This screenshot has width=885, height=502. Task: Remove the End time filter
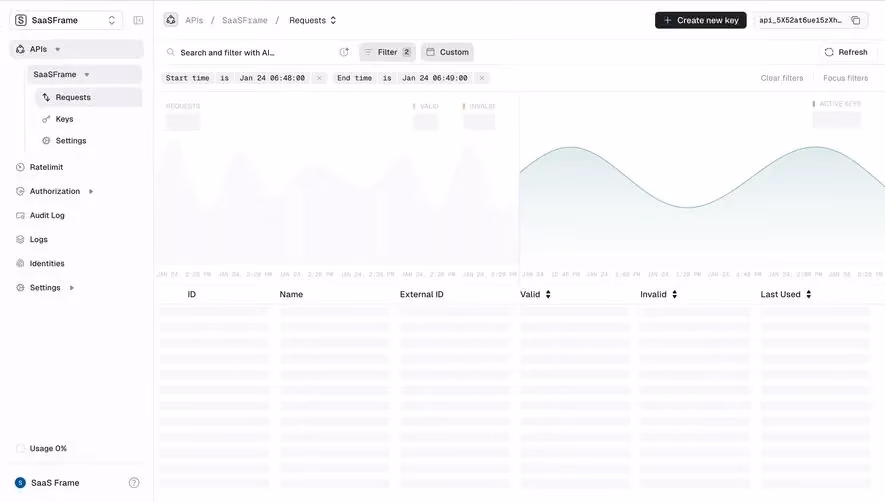(481, 78)
